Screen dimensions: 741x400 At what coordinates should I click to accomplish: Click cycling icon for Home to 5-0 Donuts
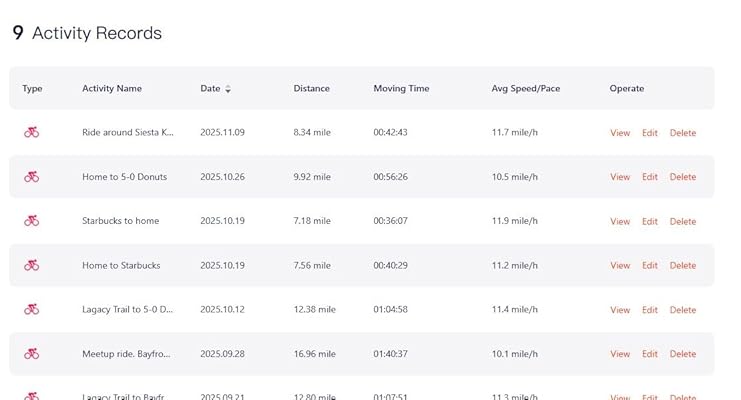32,177
